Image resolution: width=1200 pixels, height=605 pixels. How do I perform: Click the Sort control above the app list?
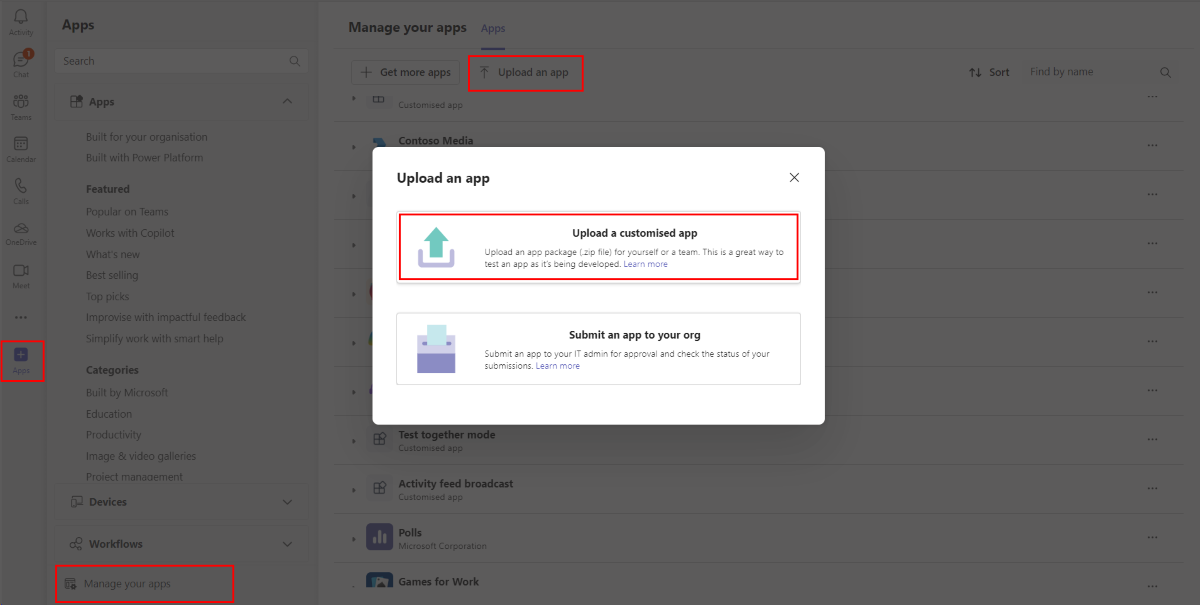pos(989,71)
